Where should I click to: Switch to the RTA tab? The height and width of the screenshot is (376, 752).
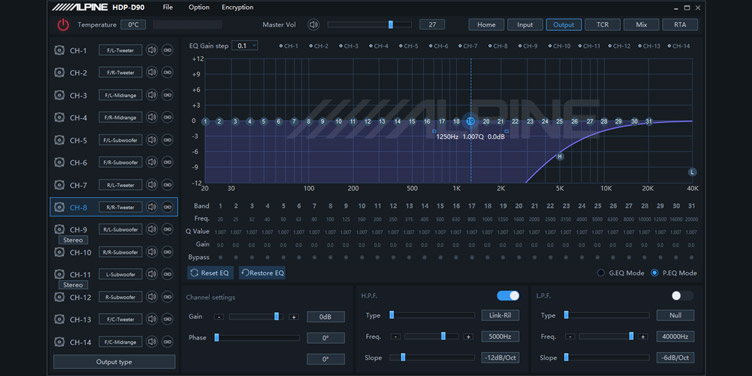680,24
